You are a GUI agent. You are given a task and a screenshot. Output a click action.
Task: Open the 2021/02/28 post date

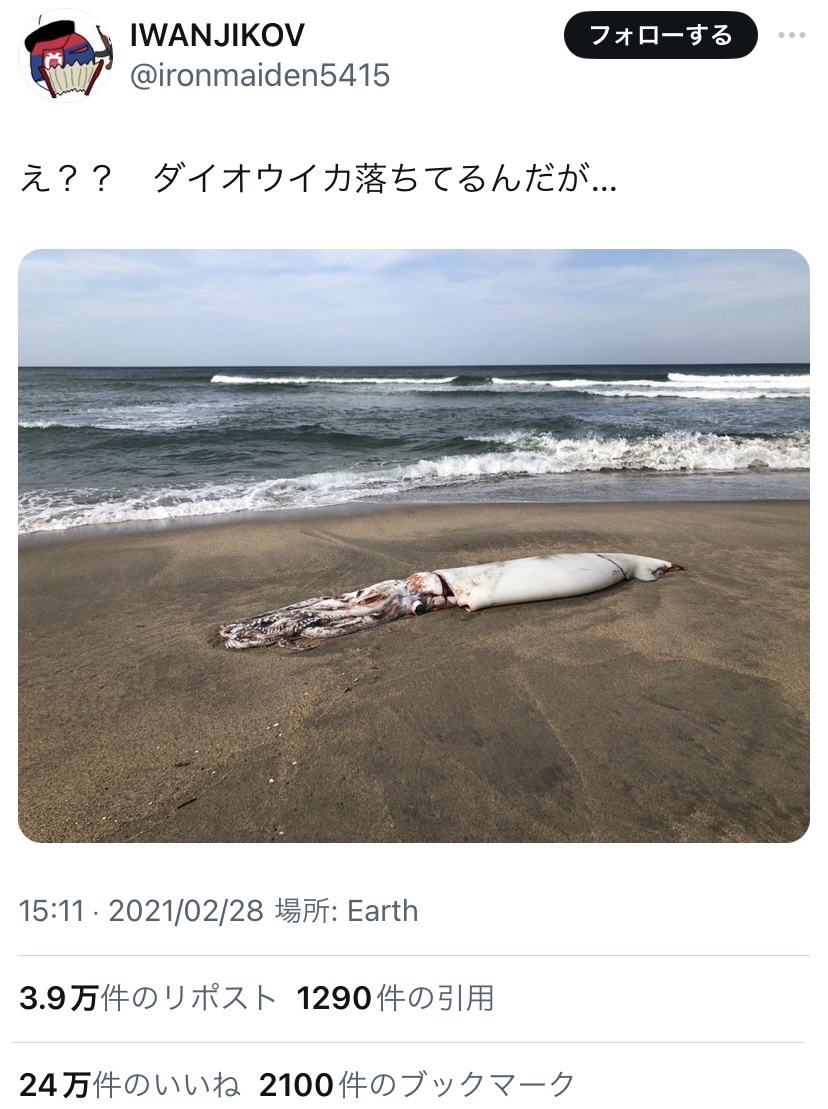(x=186, y=911)
